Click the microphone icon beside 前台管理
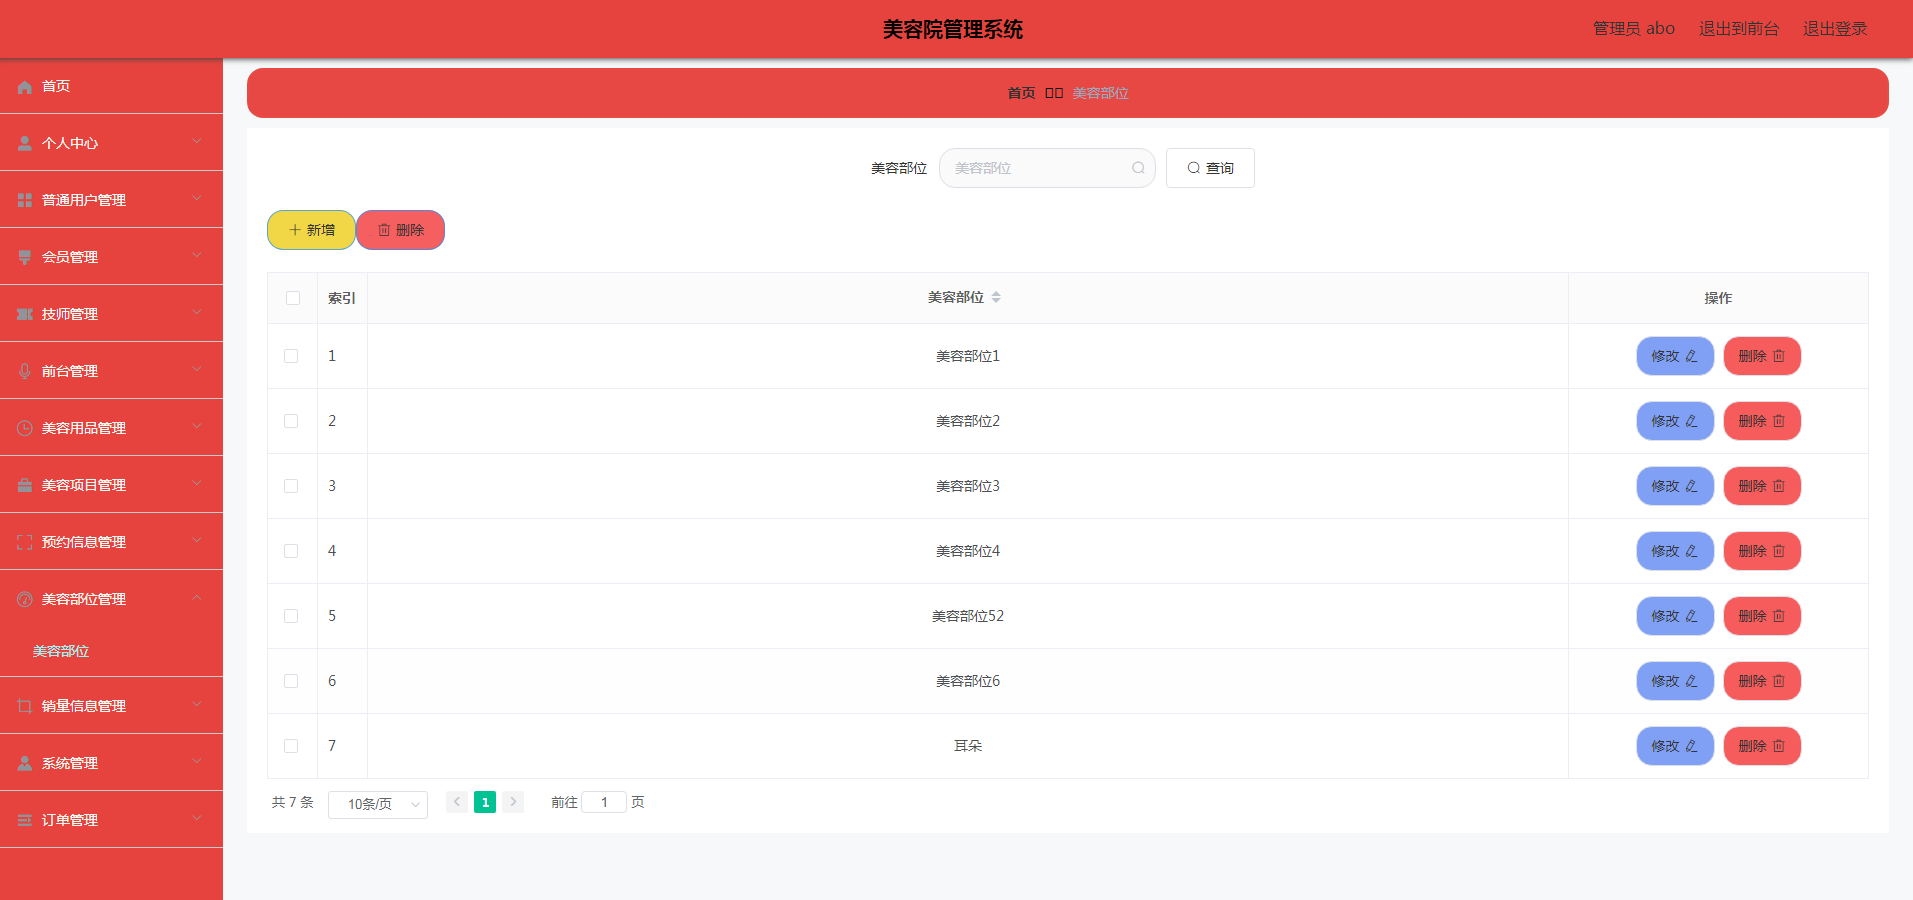Viewport: 1913px width, 900px height. pyautogui.click(x=24, y=370)
